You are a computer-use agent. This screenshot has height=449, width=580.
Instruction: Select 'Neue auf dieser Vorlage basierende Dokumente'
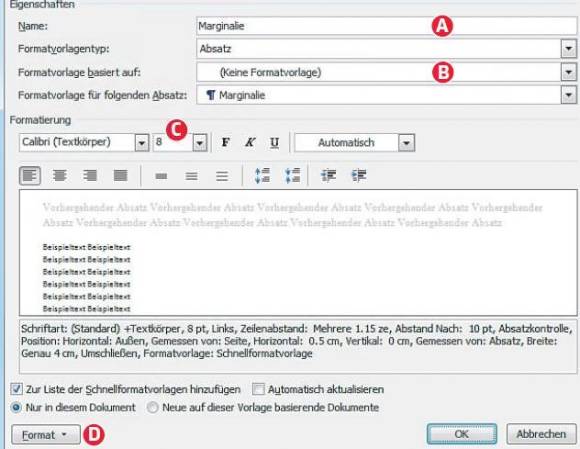[152, 408]
